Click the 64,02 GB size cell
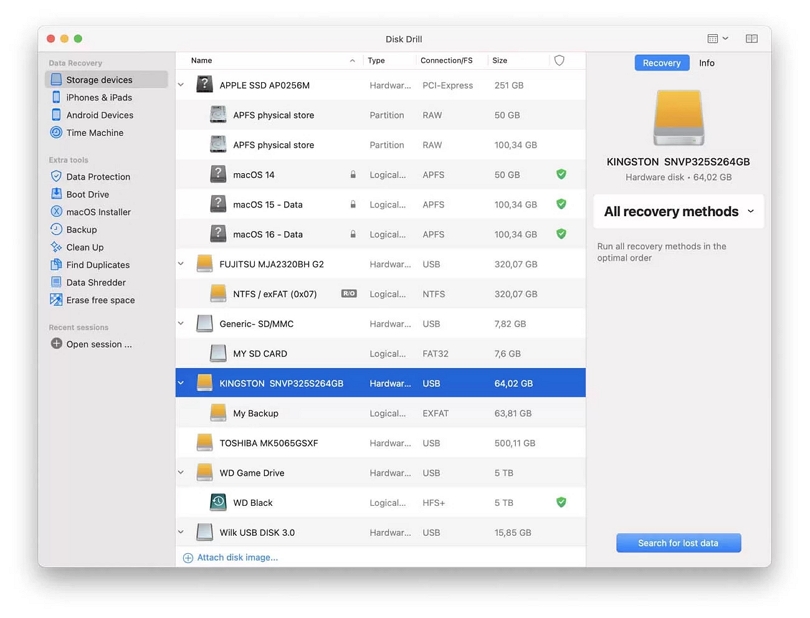Image resolution: width=810 pixels, height=618 pixels. pyautogui.click(x=513, y=383)
